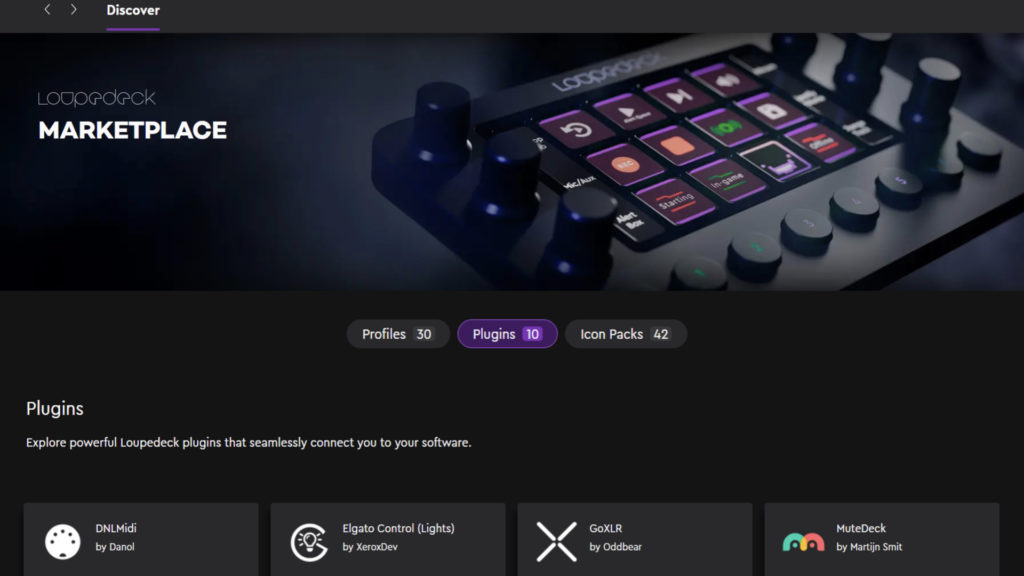Viewport: 1024px width, 576px height.
Task: Click the Loupedeck logo in banner
Action: [x=97, y=98]
